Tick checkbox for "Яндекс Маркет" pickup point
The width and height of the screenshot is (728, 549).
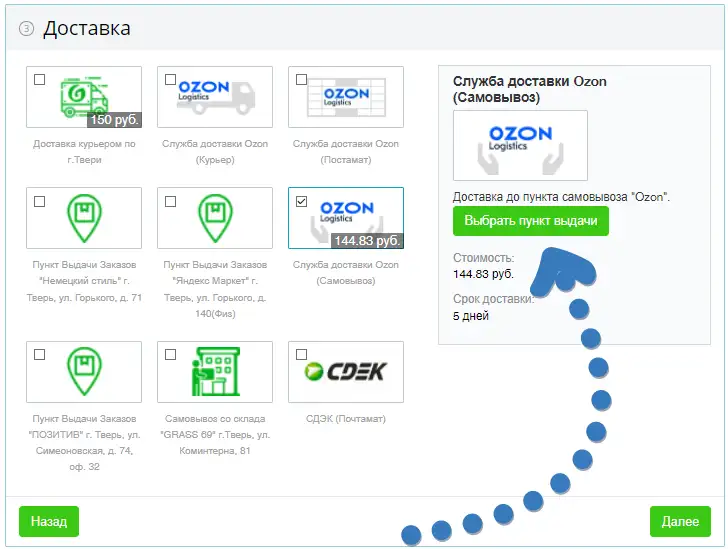click(x=171, y=201)
